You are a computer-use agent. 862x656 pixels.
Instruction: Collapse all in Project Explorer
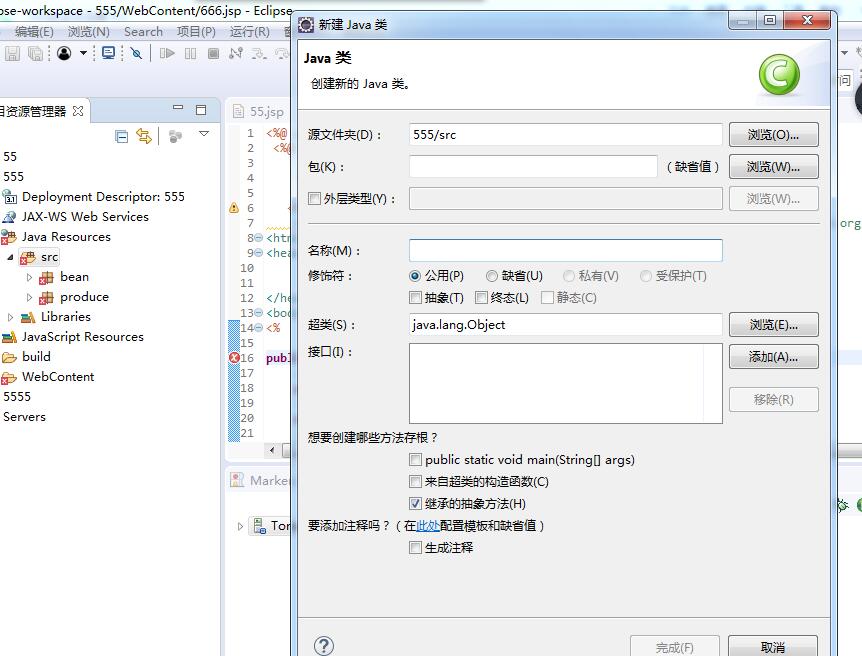(x=121, y=136)
